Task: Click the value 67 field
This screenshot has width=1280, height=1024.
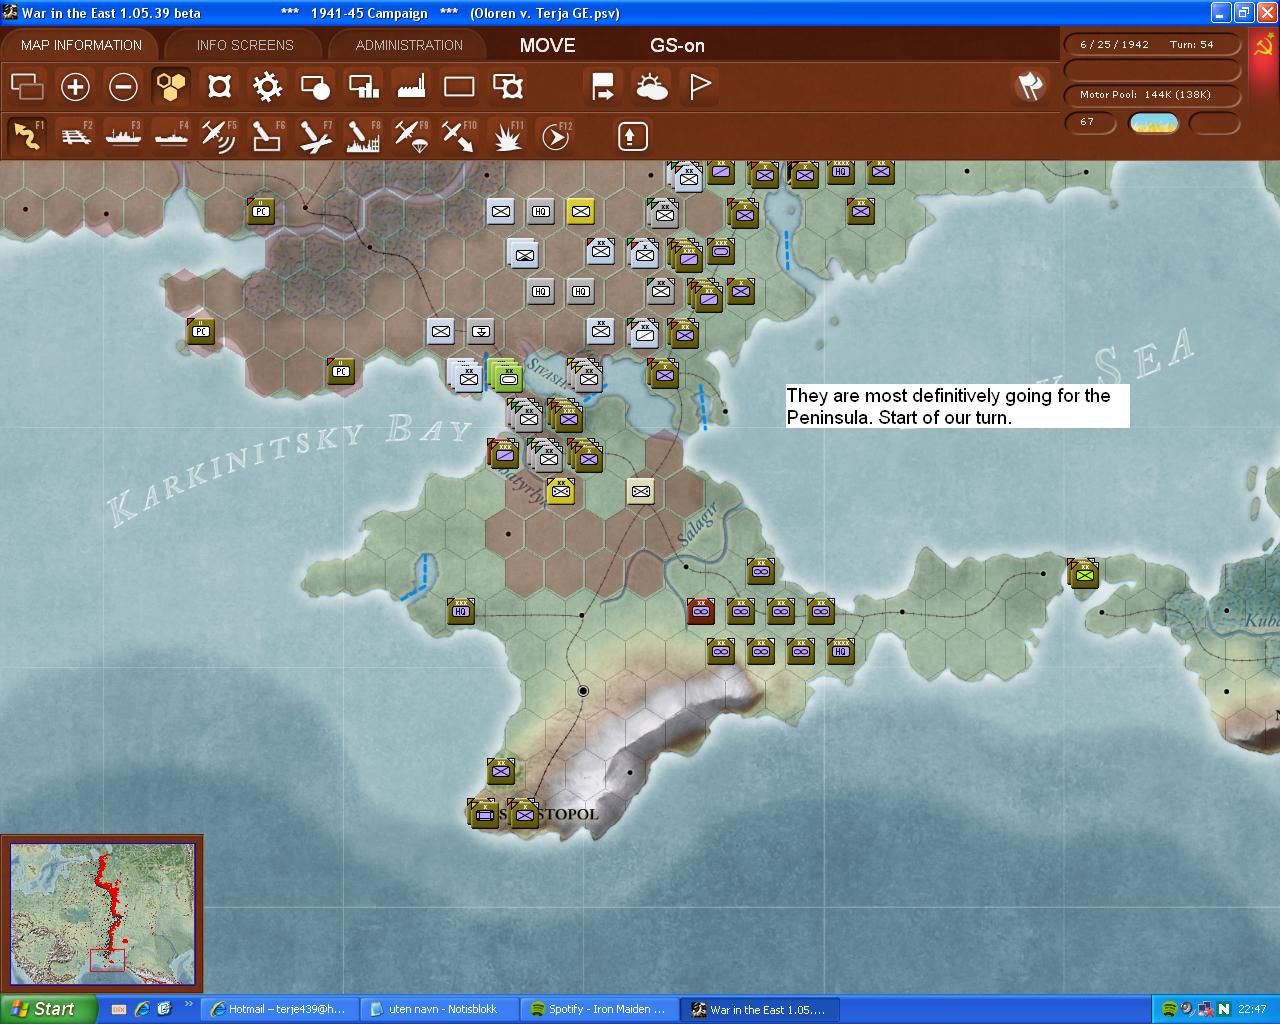Action: [x=1090, y=122]
